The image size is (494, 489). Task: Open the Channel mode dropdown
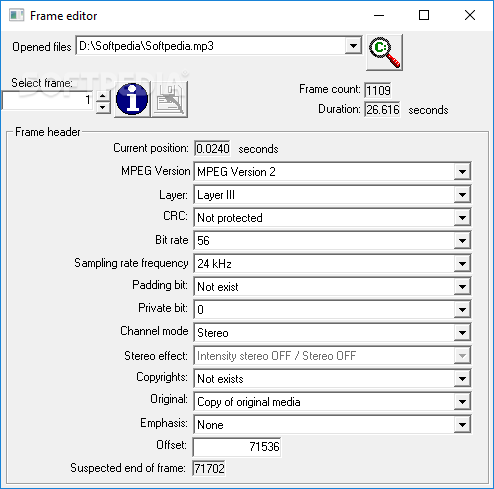coord(462,333)
